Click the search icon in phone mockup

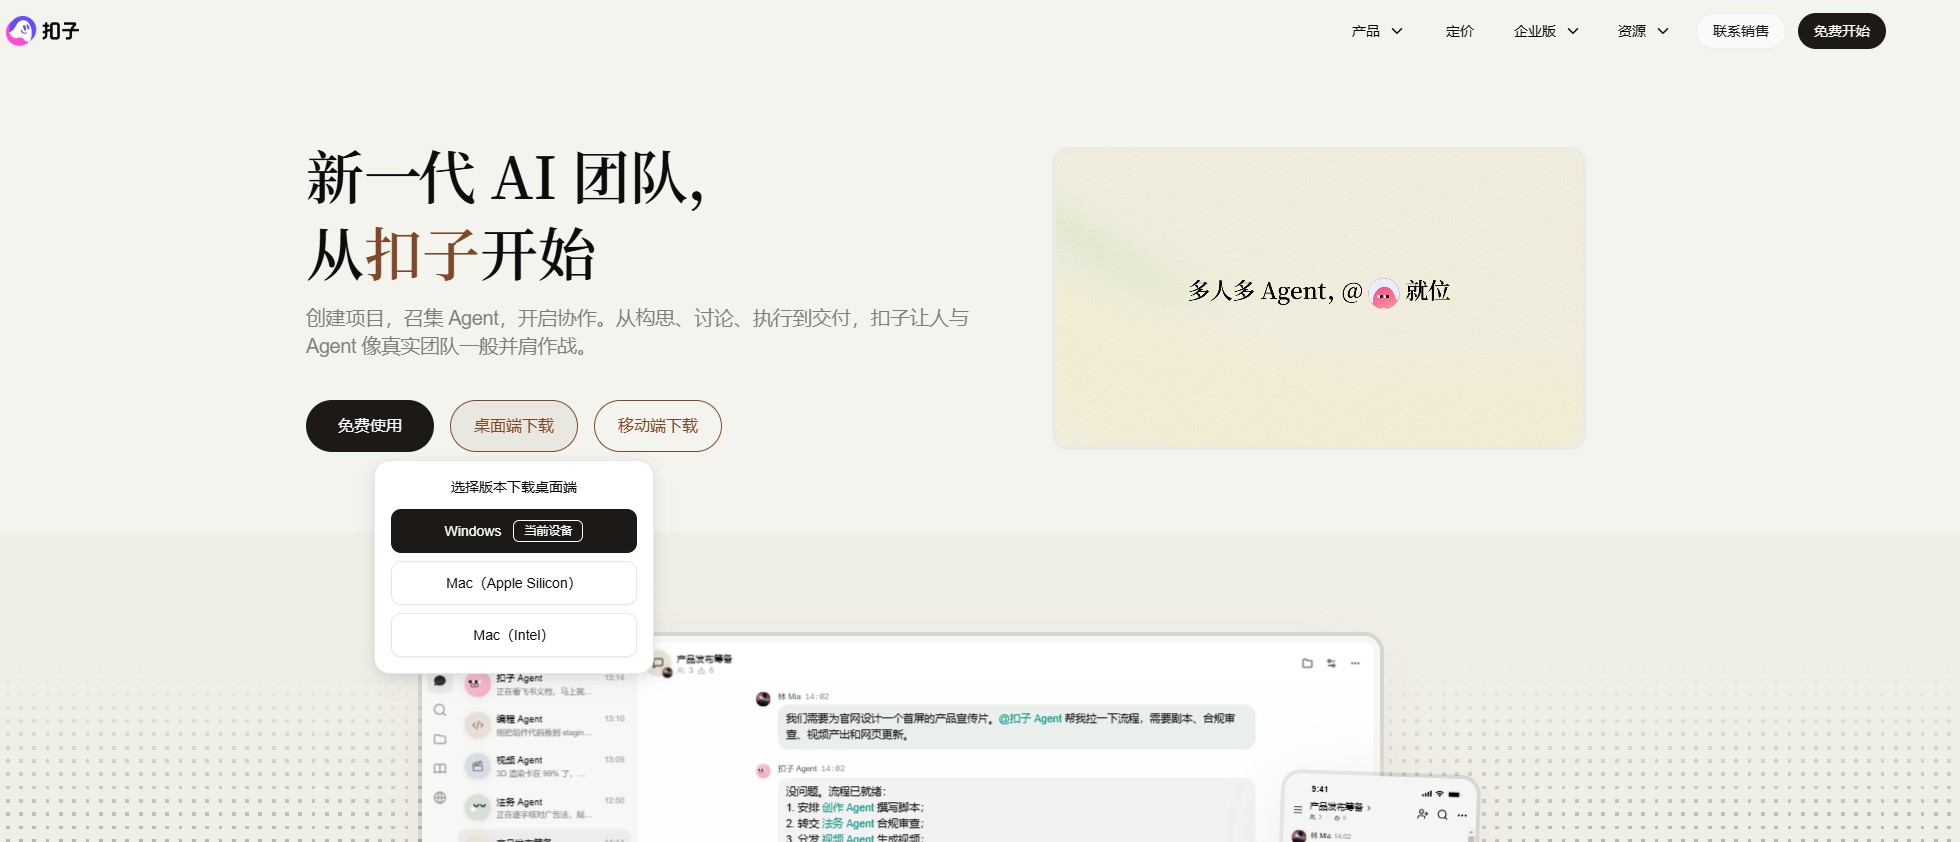(1442, 815)
